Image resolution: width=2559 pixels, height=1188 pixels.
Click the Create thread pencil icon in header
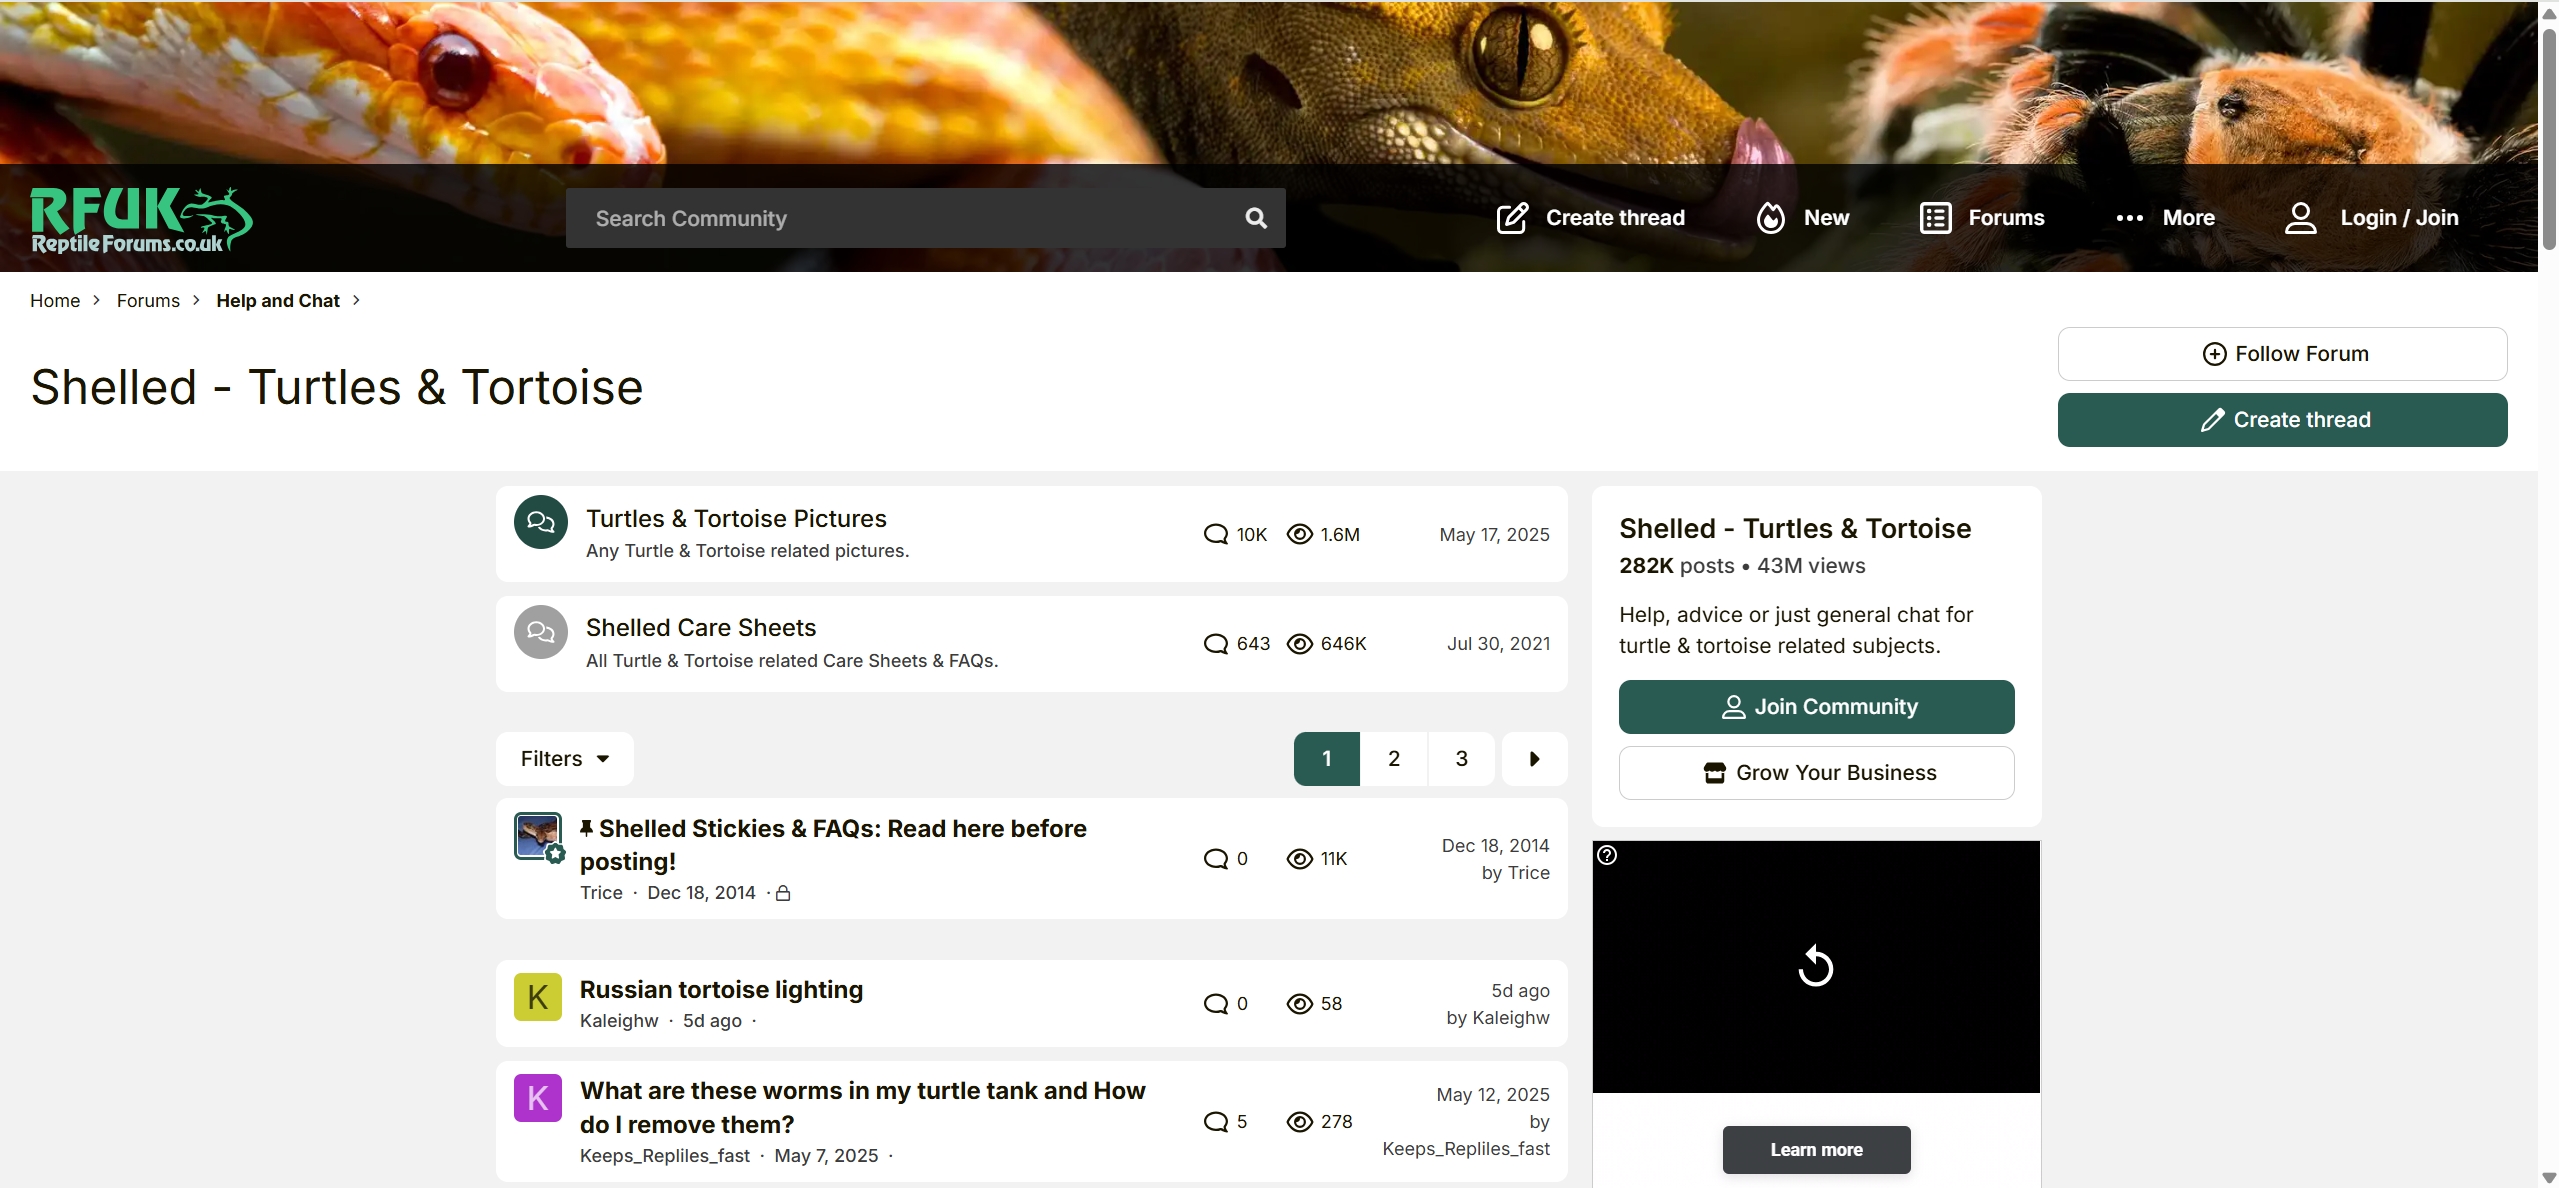(1513, 217)
